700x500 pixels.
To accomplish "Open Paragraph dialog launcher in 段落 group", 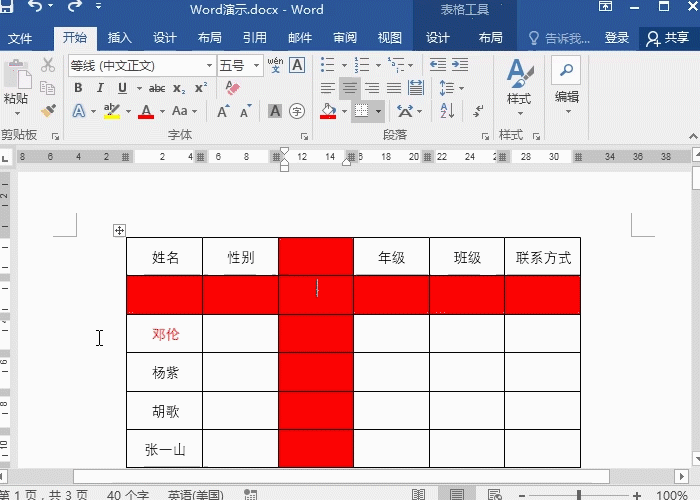I will pyautogui.click(x=485, y=136).
